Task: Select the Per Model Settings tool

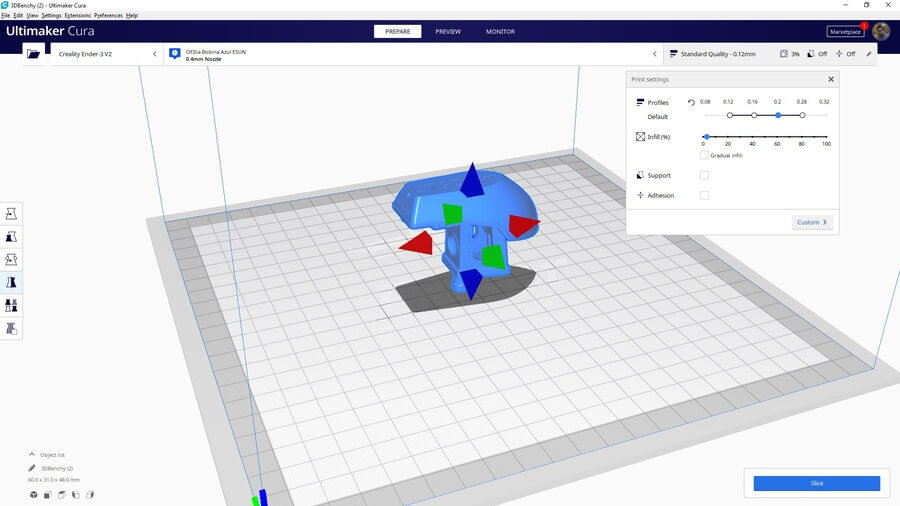Action: click(x=11, y=306)
